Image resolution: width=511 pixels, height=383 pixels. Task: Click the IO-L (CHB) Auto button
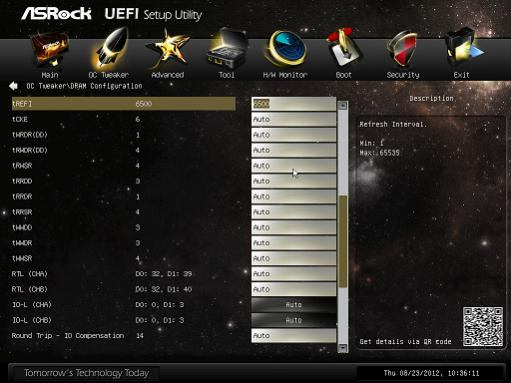[294, 320]
